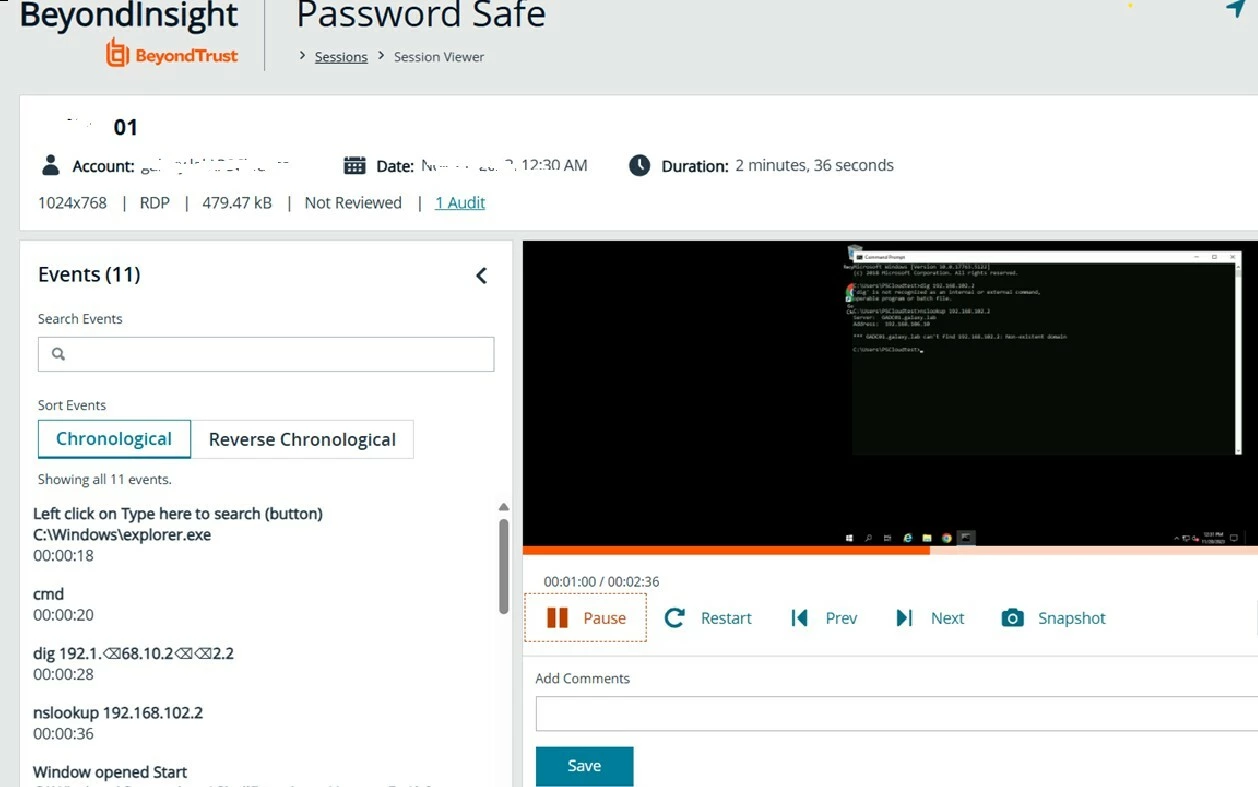The height and width of the screenshot is (787, 1258).
Task: Click the events list scroll up arrow
Action: click(x=503, y=507)
